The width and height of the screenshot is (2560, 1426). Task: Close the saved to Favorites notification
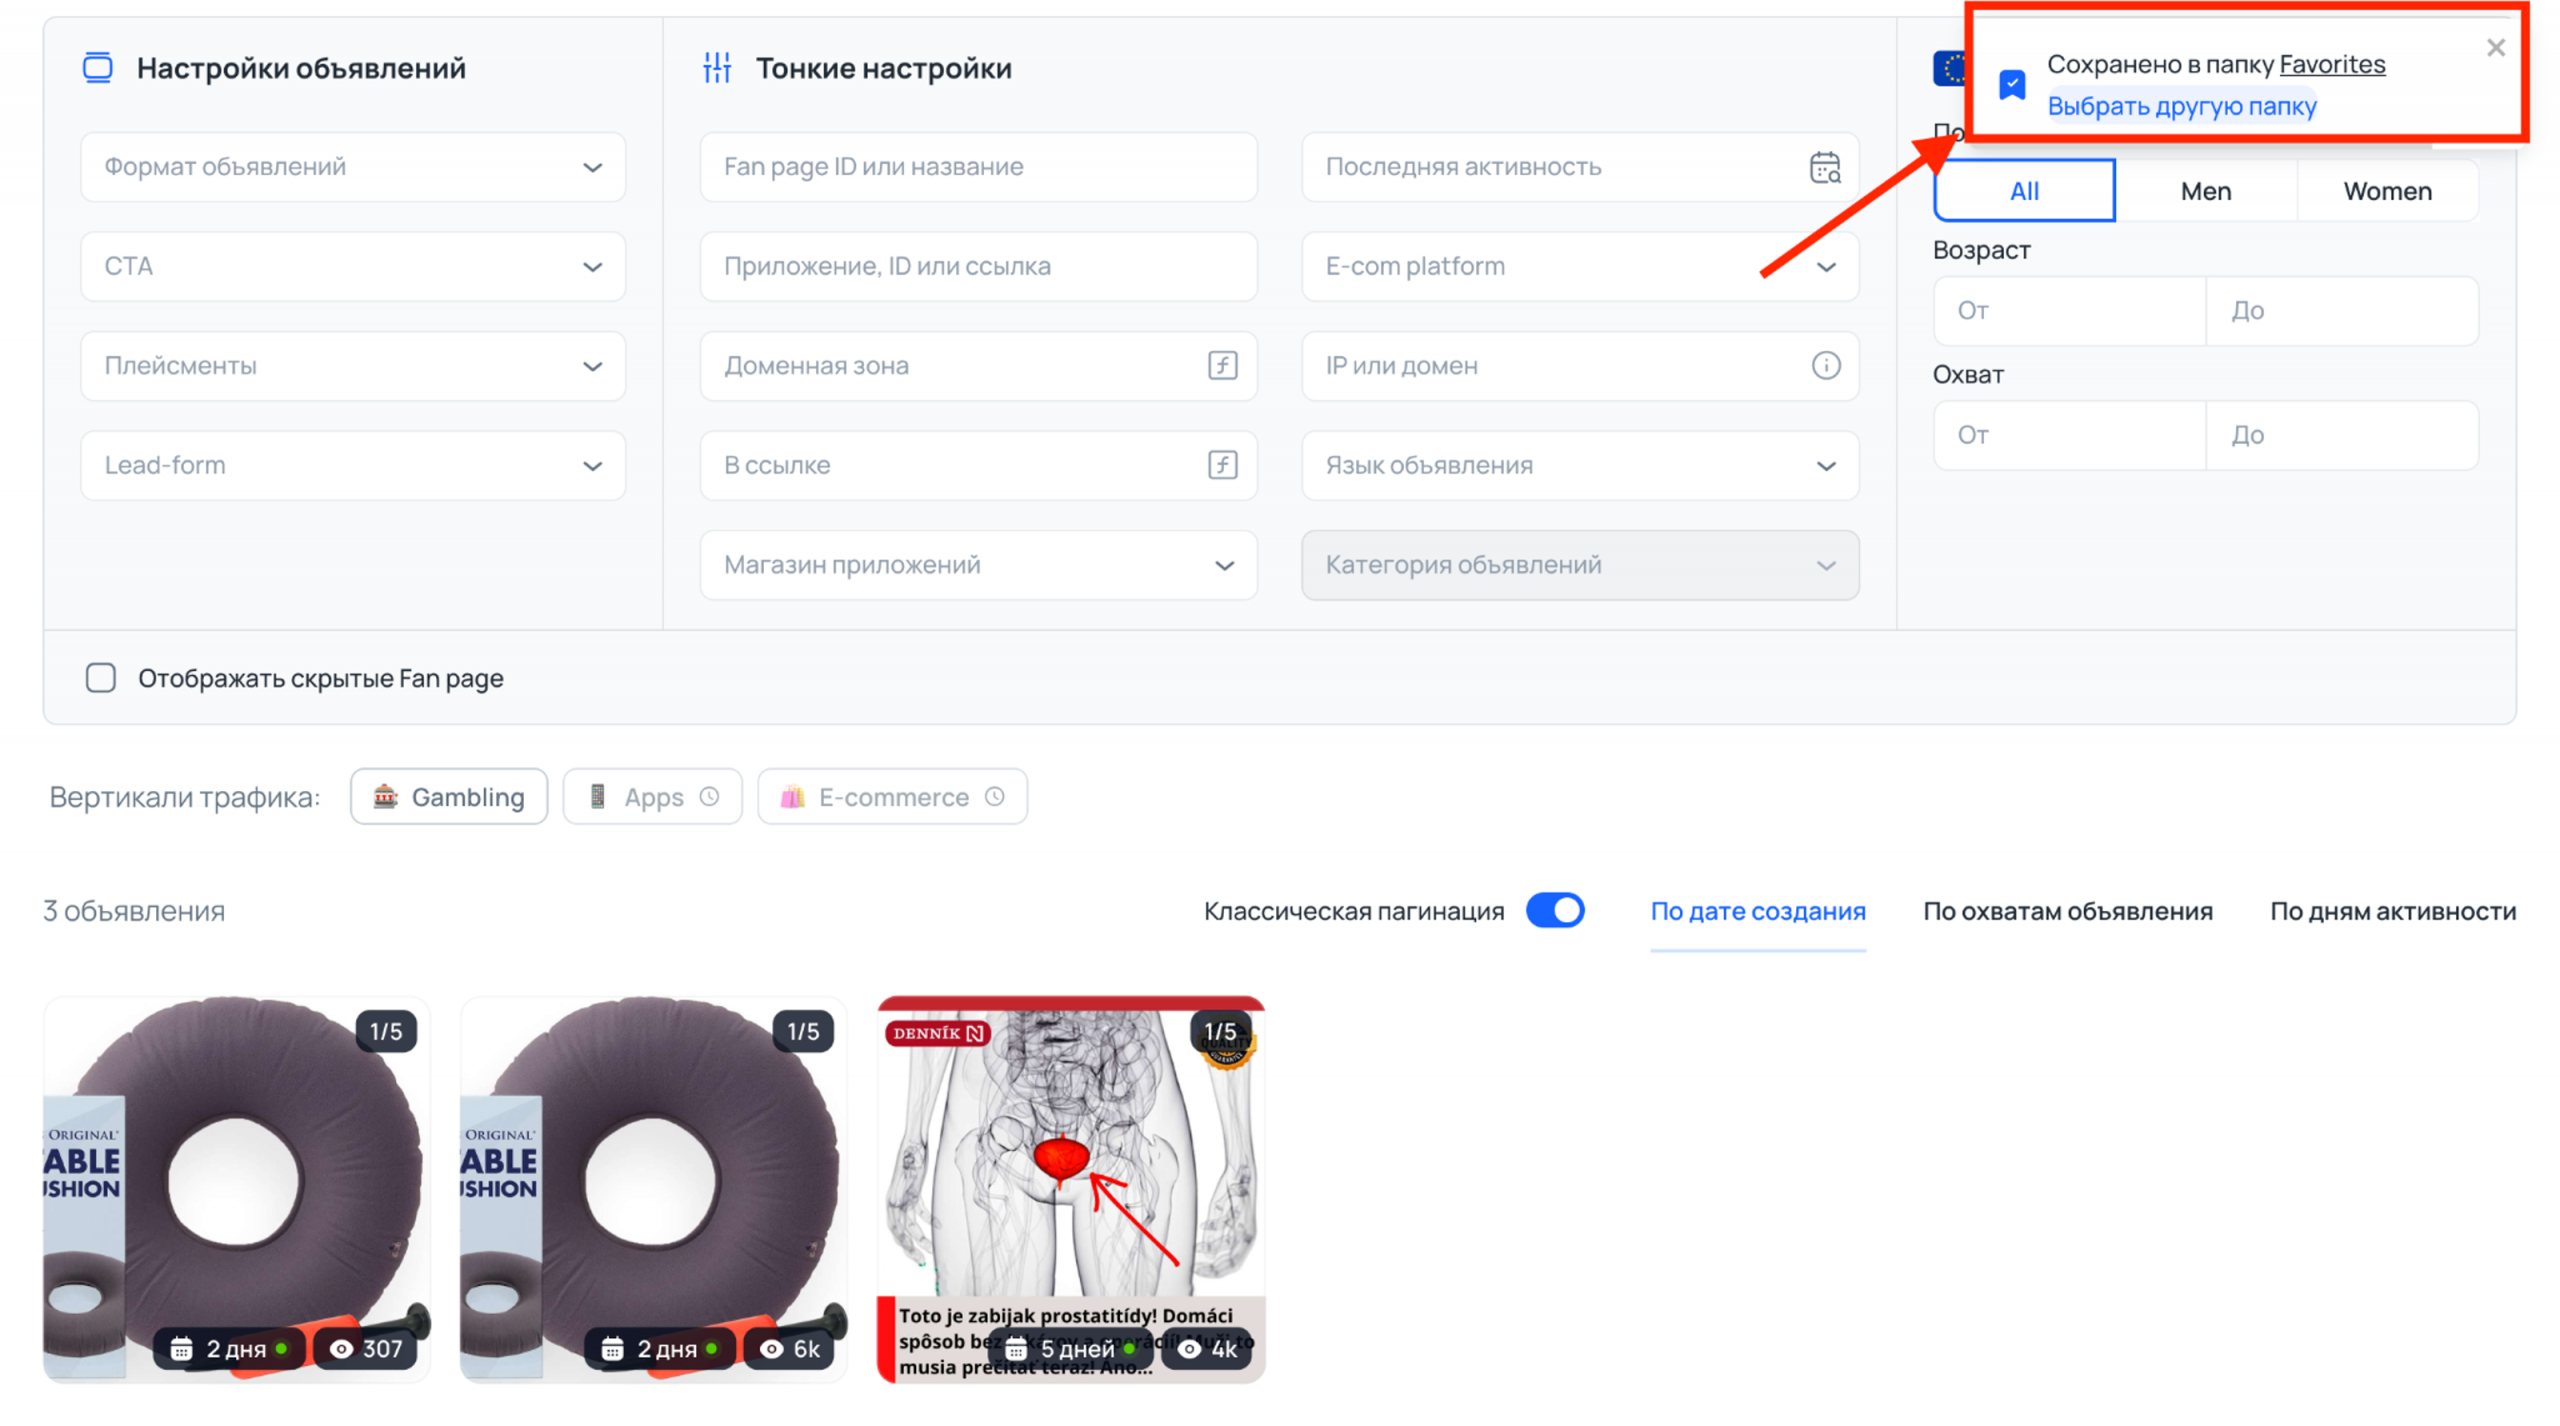point(2494,48)
